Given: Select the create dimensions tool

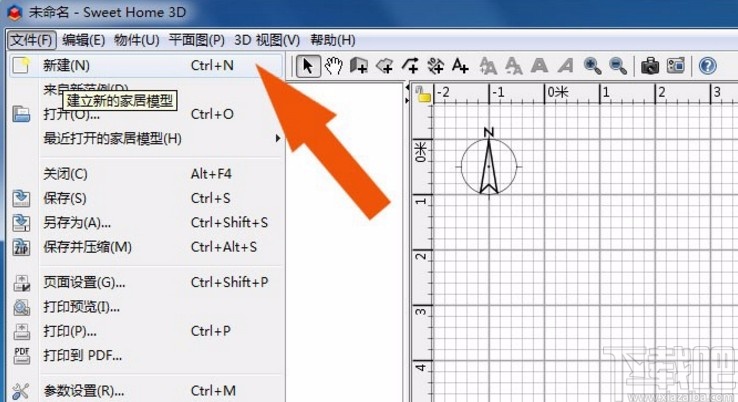Looking at the screenshot, I should (x=435, y=66).
